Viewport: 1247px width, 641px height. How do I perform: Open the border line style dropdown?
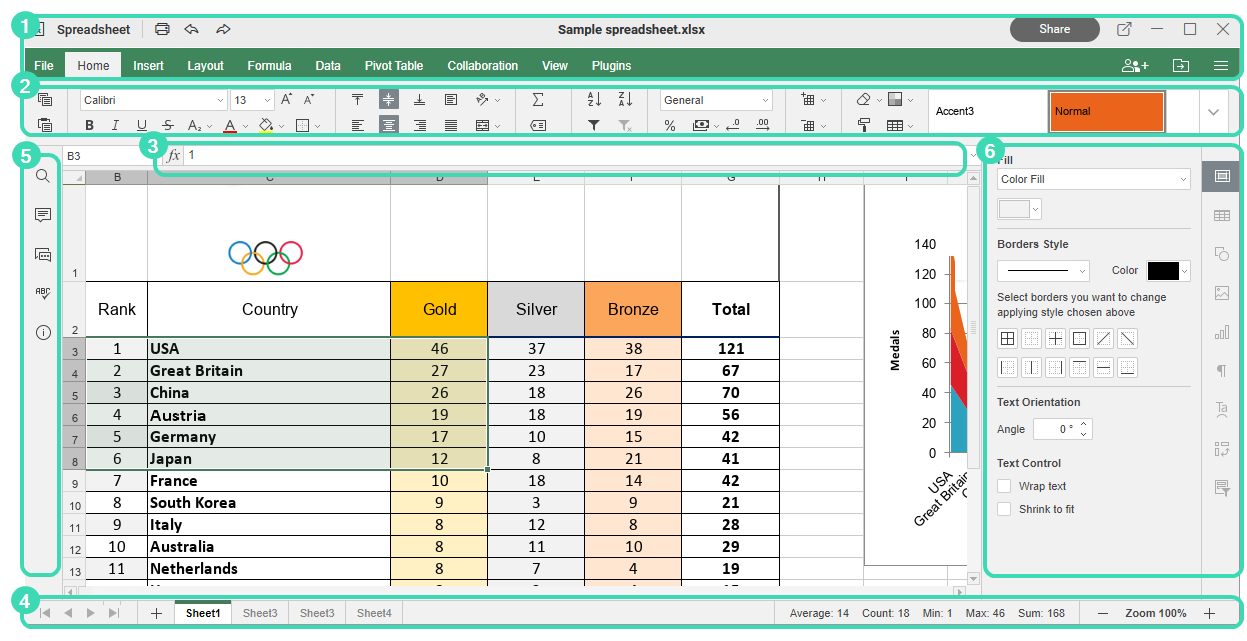(1043, 270)
